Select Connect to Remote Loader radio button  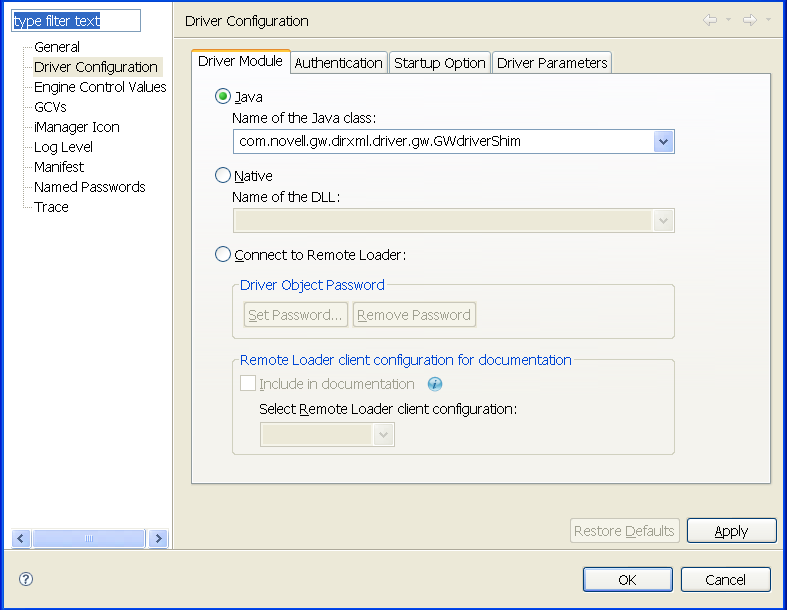[x=223, y=254]
